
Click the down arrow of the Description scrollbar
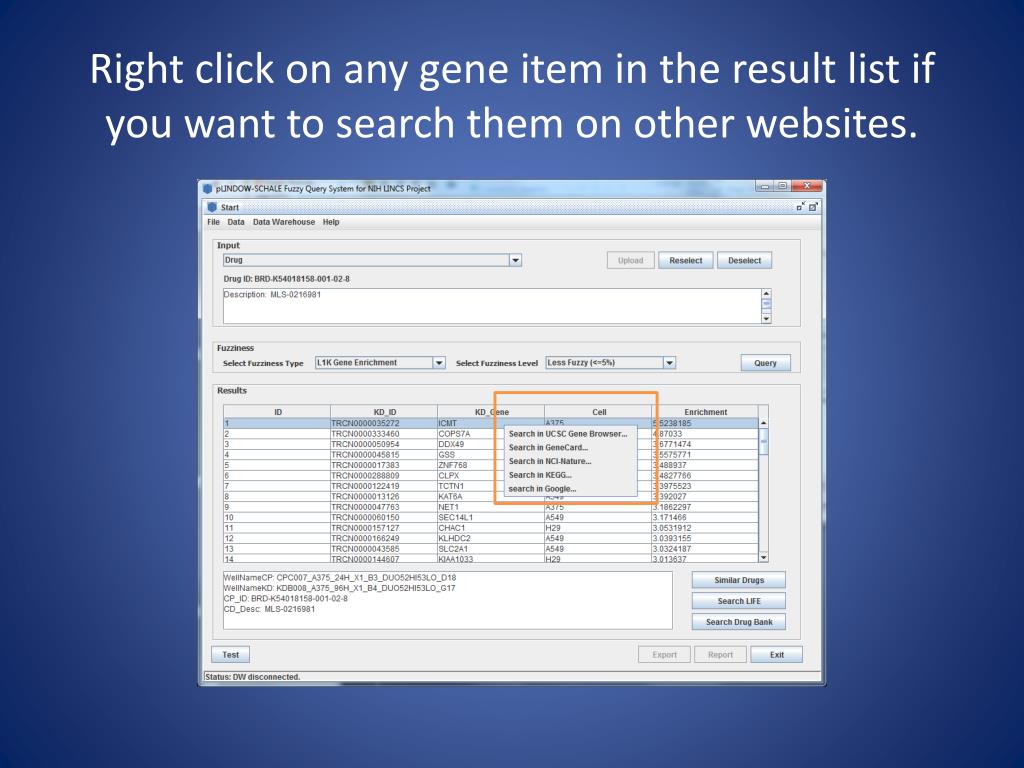pos(766,319)
